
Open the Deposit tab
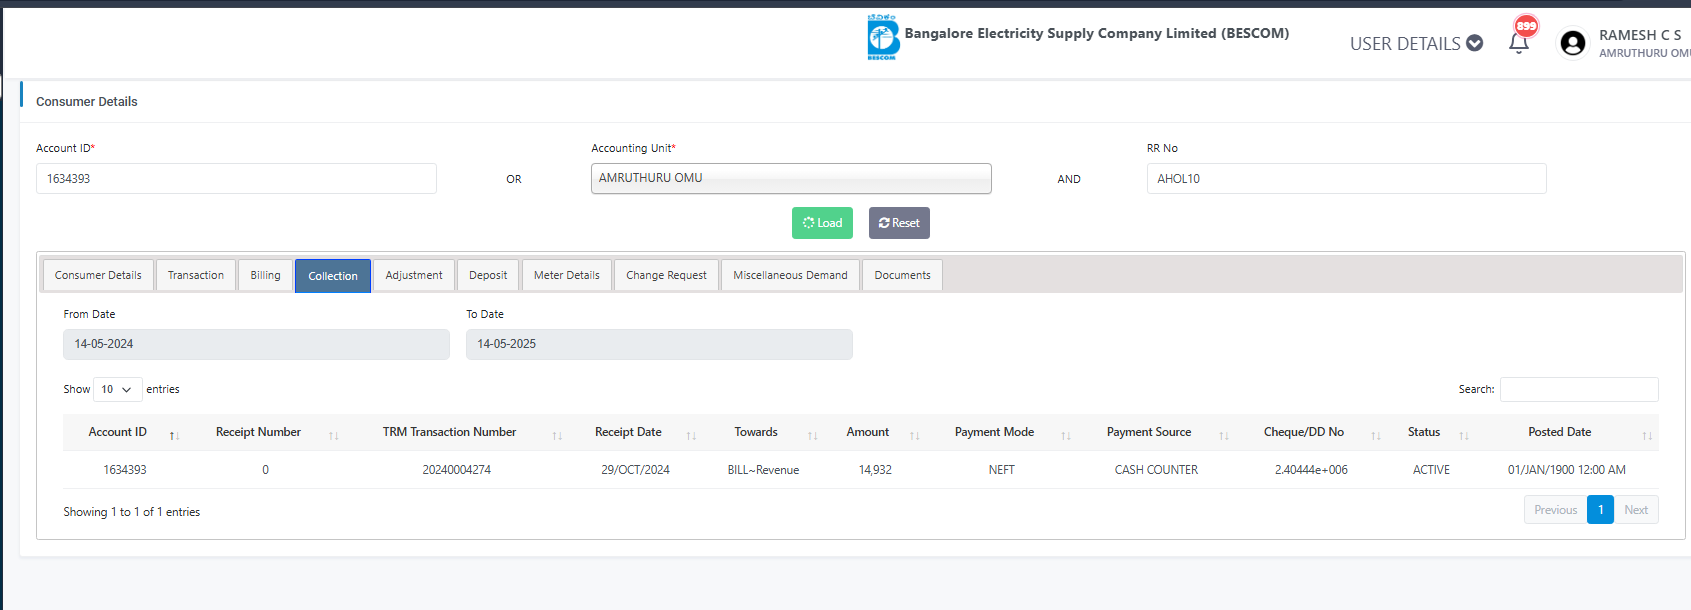(488, 275)
